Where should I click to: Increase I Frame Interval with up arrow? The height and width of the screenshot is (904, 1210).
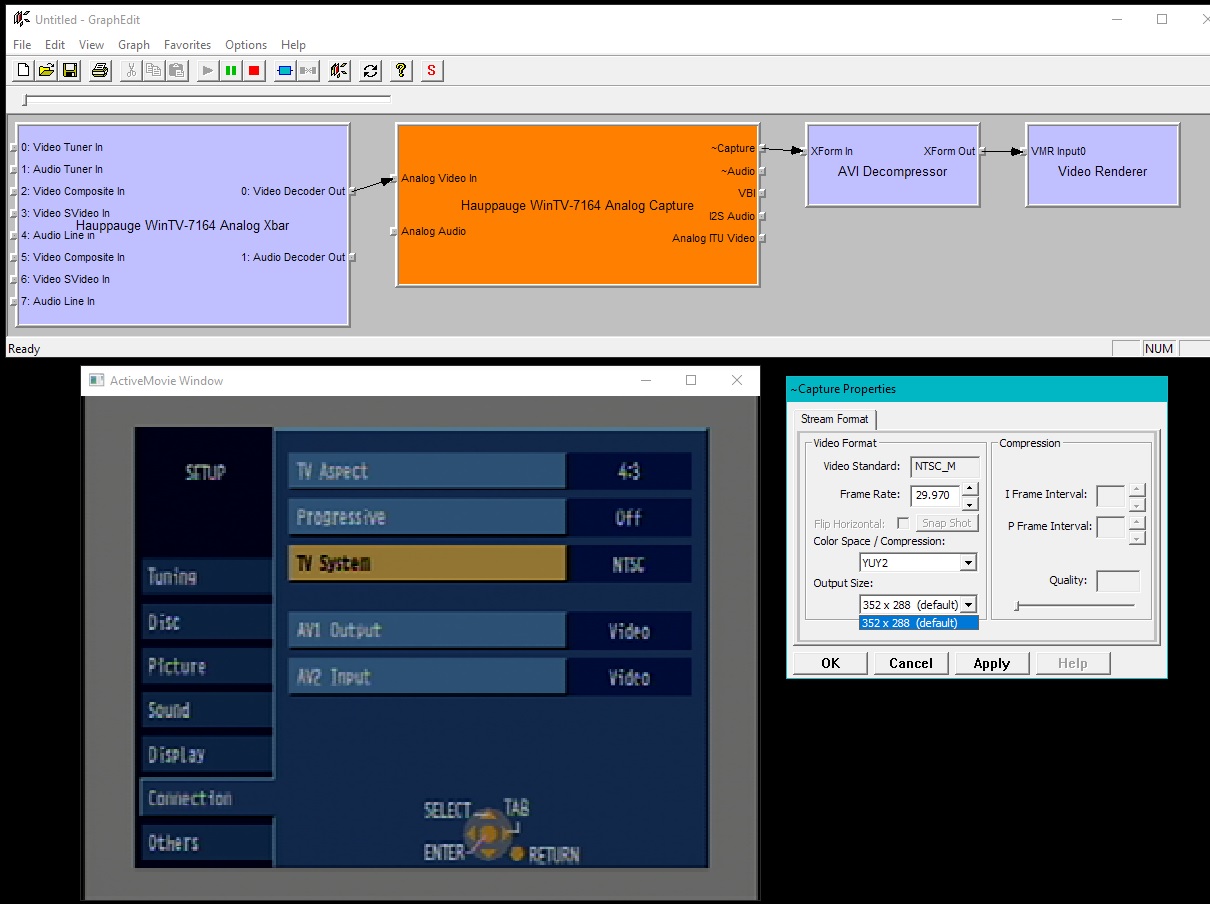[1135, 490]
